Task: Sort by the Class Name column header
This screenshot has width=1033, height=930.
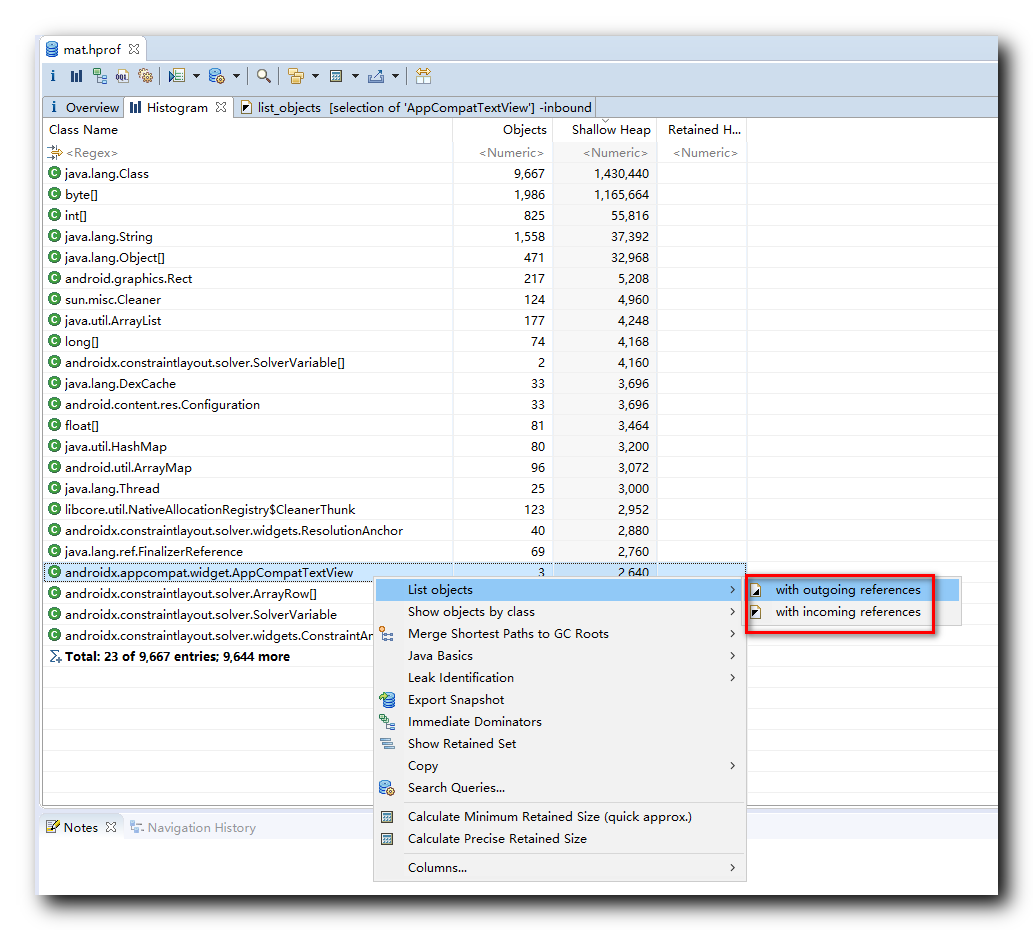Action: pyautogui.click(x=248, y=130)
